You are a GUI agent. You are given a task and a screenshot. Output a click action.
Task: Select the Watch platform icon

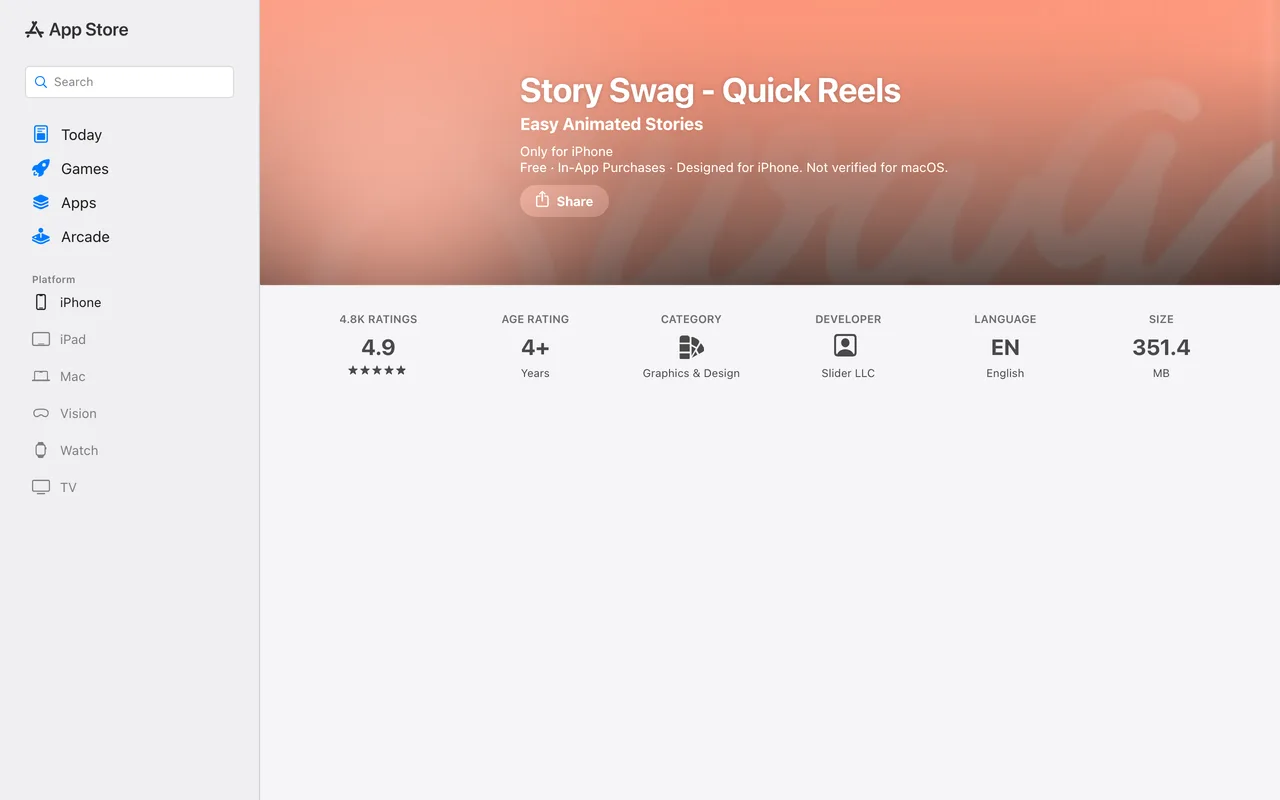click(41, 450)
